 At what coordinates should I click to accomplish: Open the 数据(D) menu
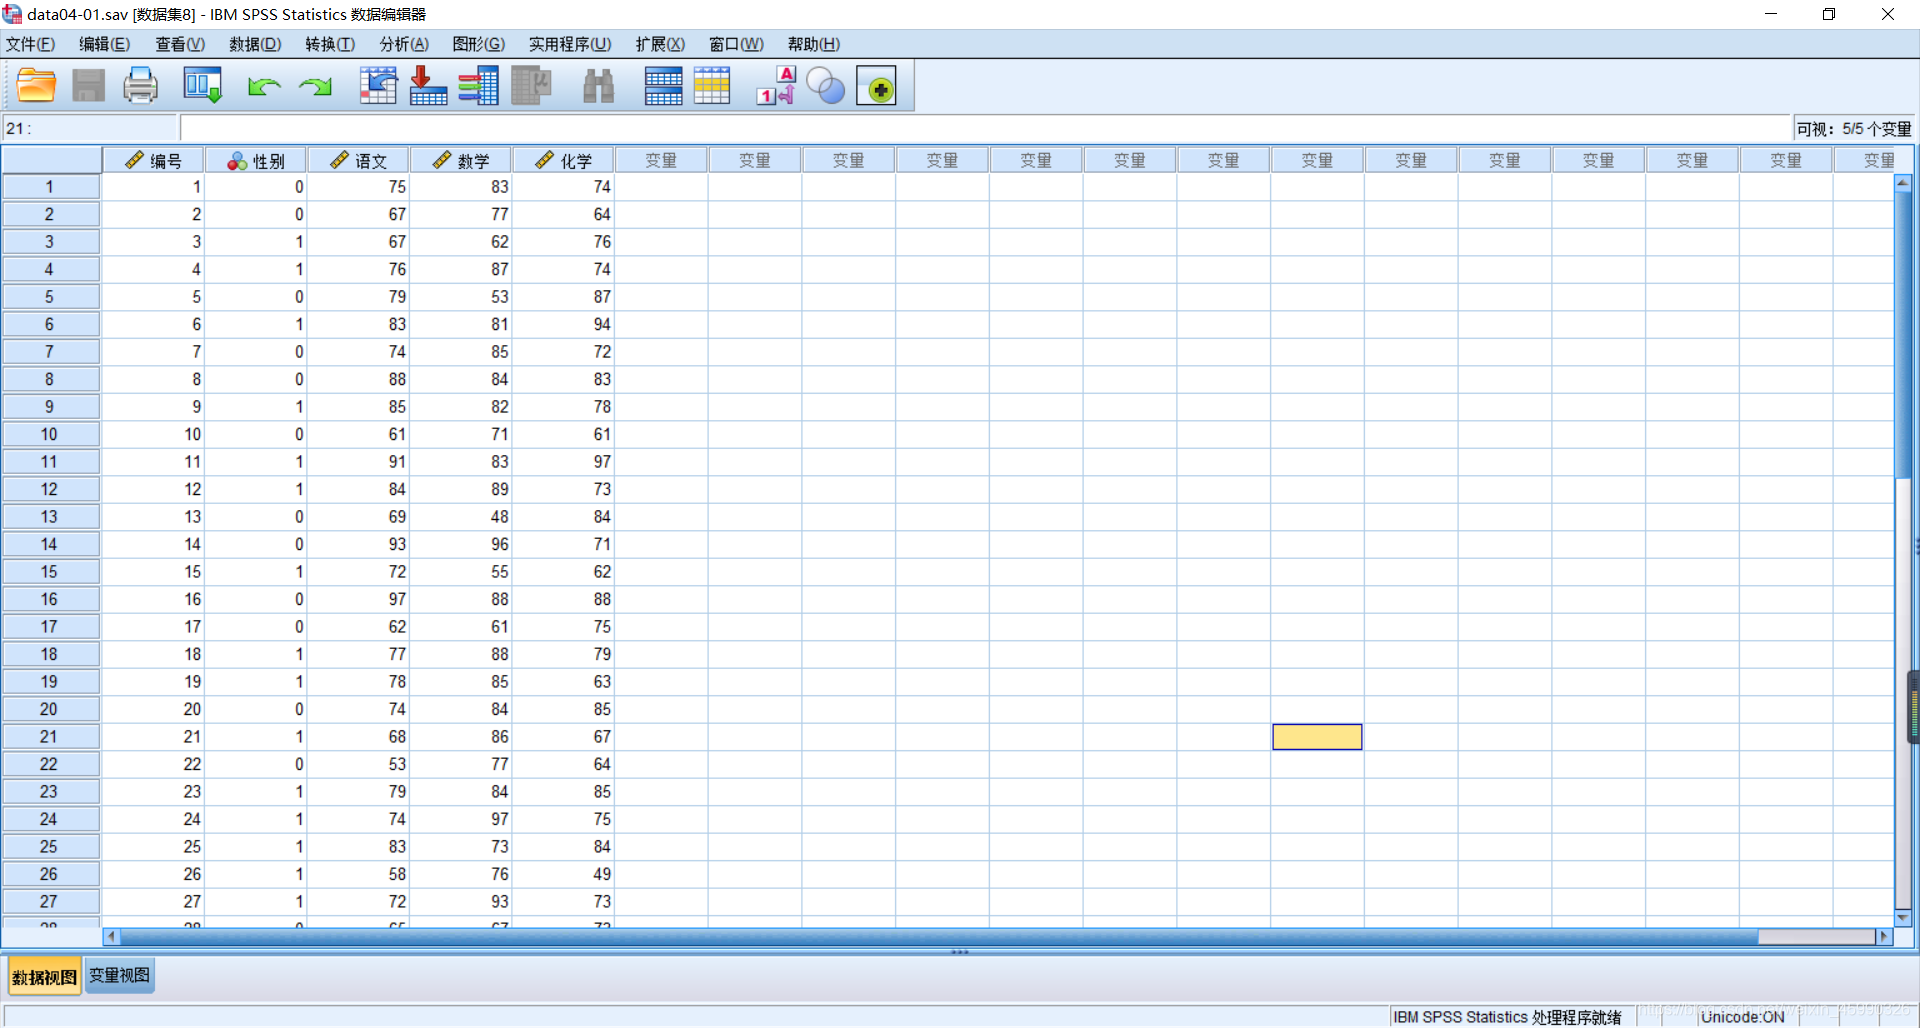[x=255, y=44]
